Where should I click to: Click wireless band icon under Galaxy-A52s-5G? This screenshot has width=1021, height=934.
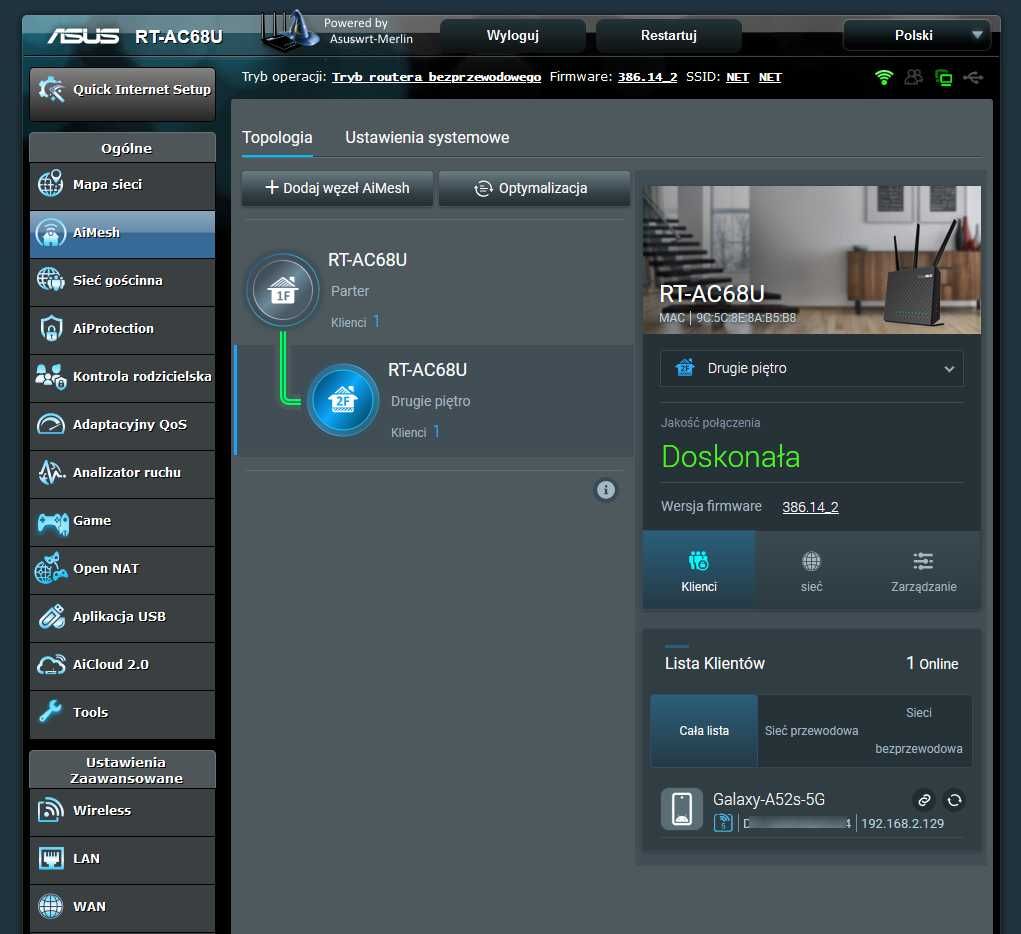point(723,823)
